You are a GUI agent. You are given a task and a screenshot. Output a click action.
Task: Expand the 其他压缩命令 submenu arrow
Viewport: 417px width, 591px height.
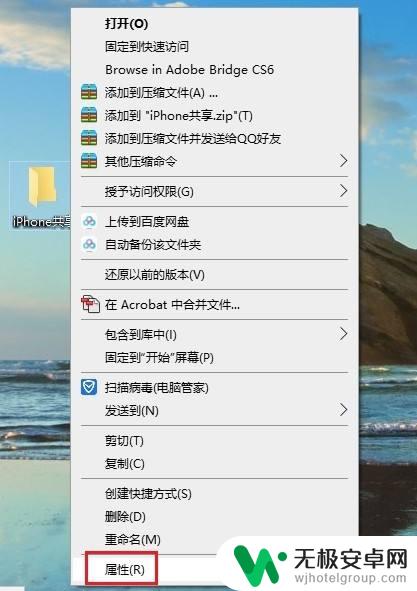point(343,161)
